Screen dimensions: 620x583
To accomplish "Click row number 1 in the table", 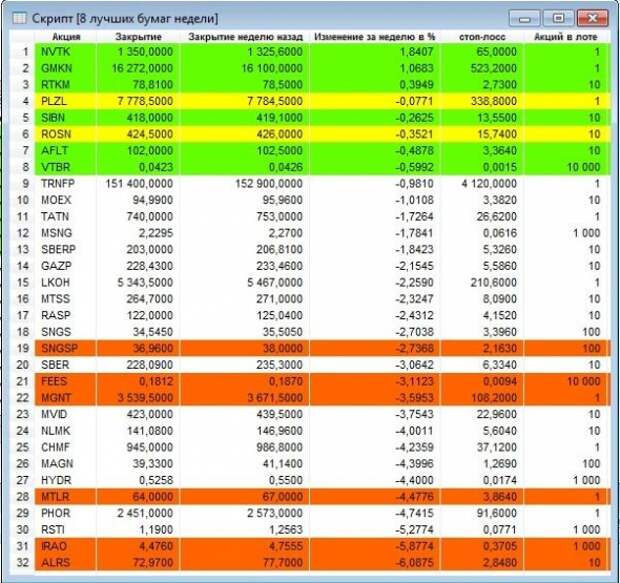I will point(26,52).
